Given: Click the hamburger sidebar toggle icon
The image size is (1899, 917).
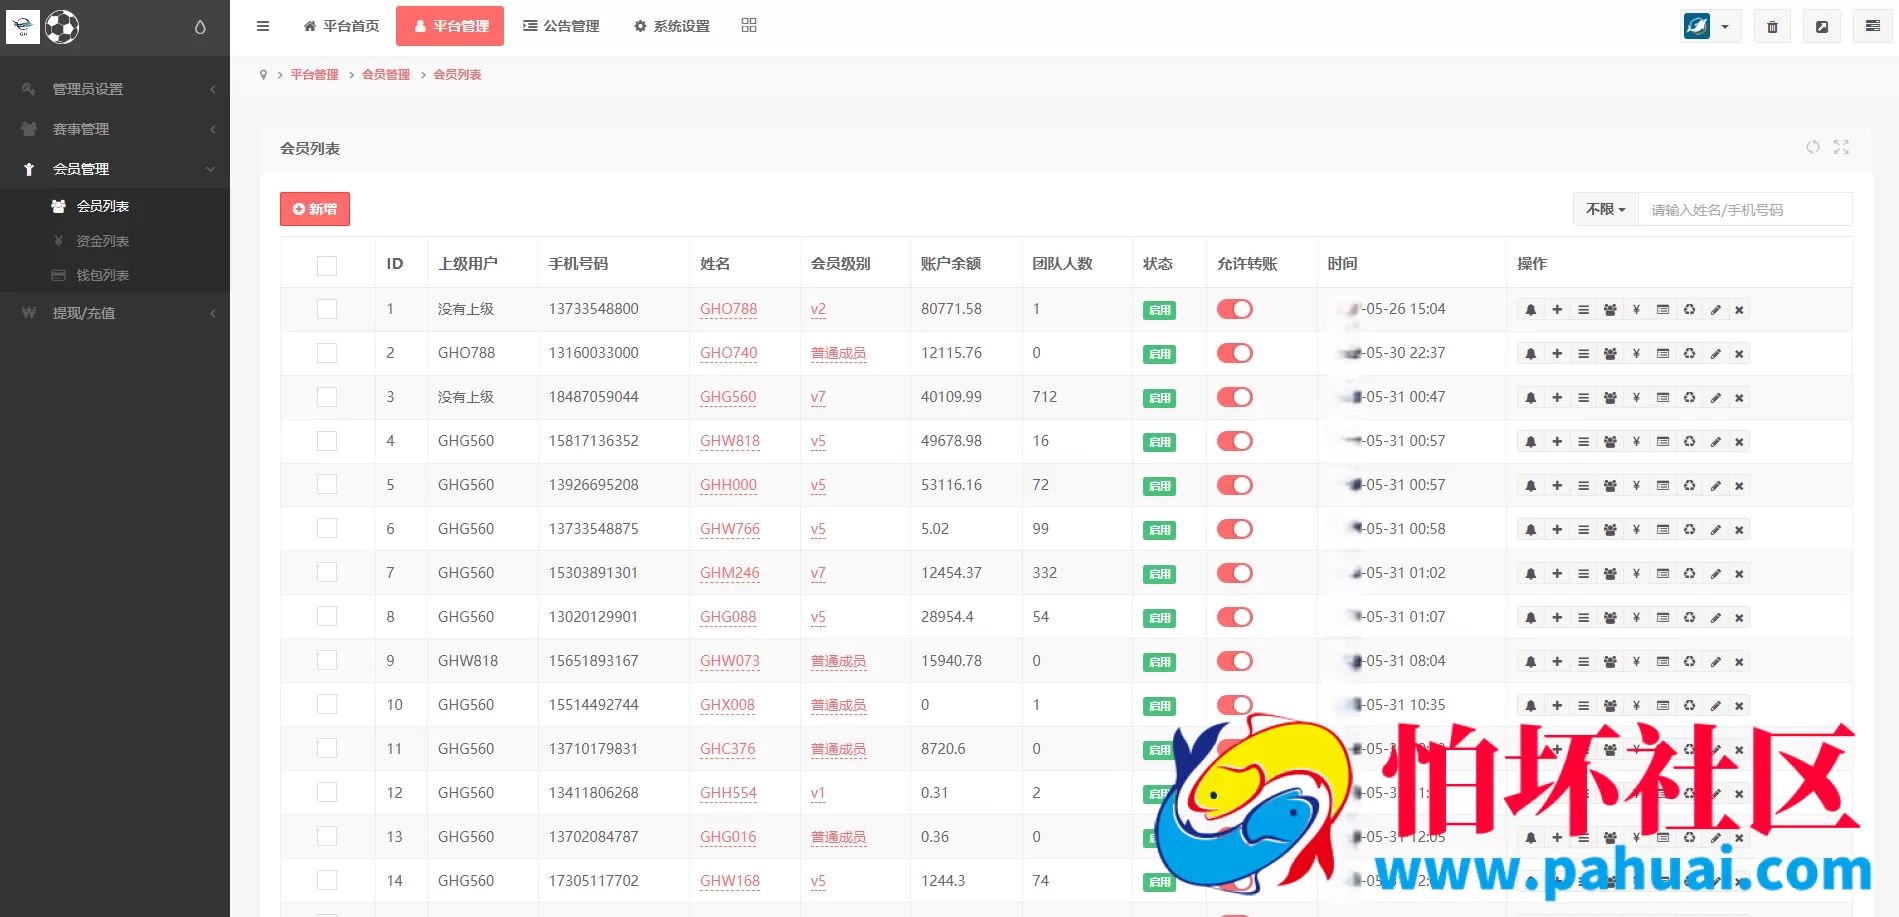Looking at the screenshot, I should point(263,26).
